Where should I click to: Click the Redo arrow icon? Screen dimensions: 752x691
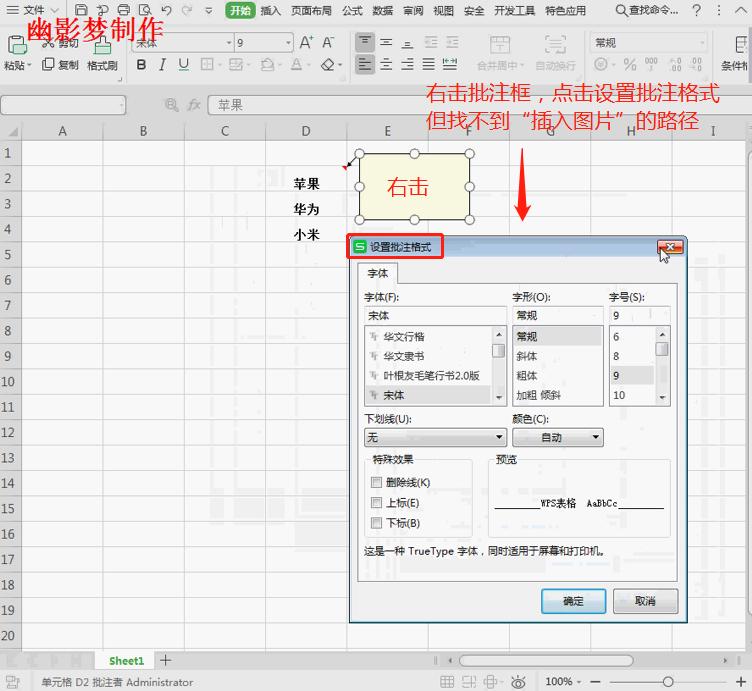pyautogui.click(x=187, y=10)
